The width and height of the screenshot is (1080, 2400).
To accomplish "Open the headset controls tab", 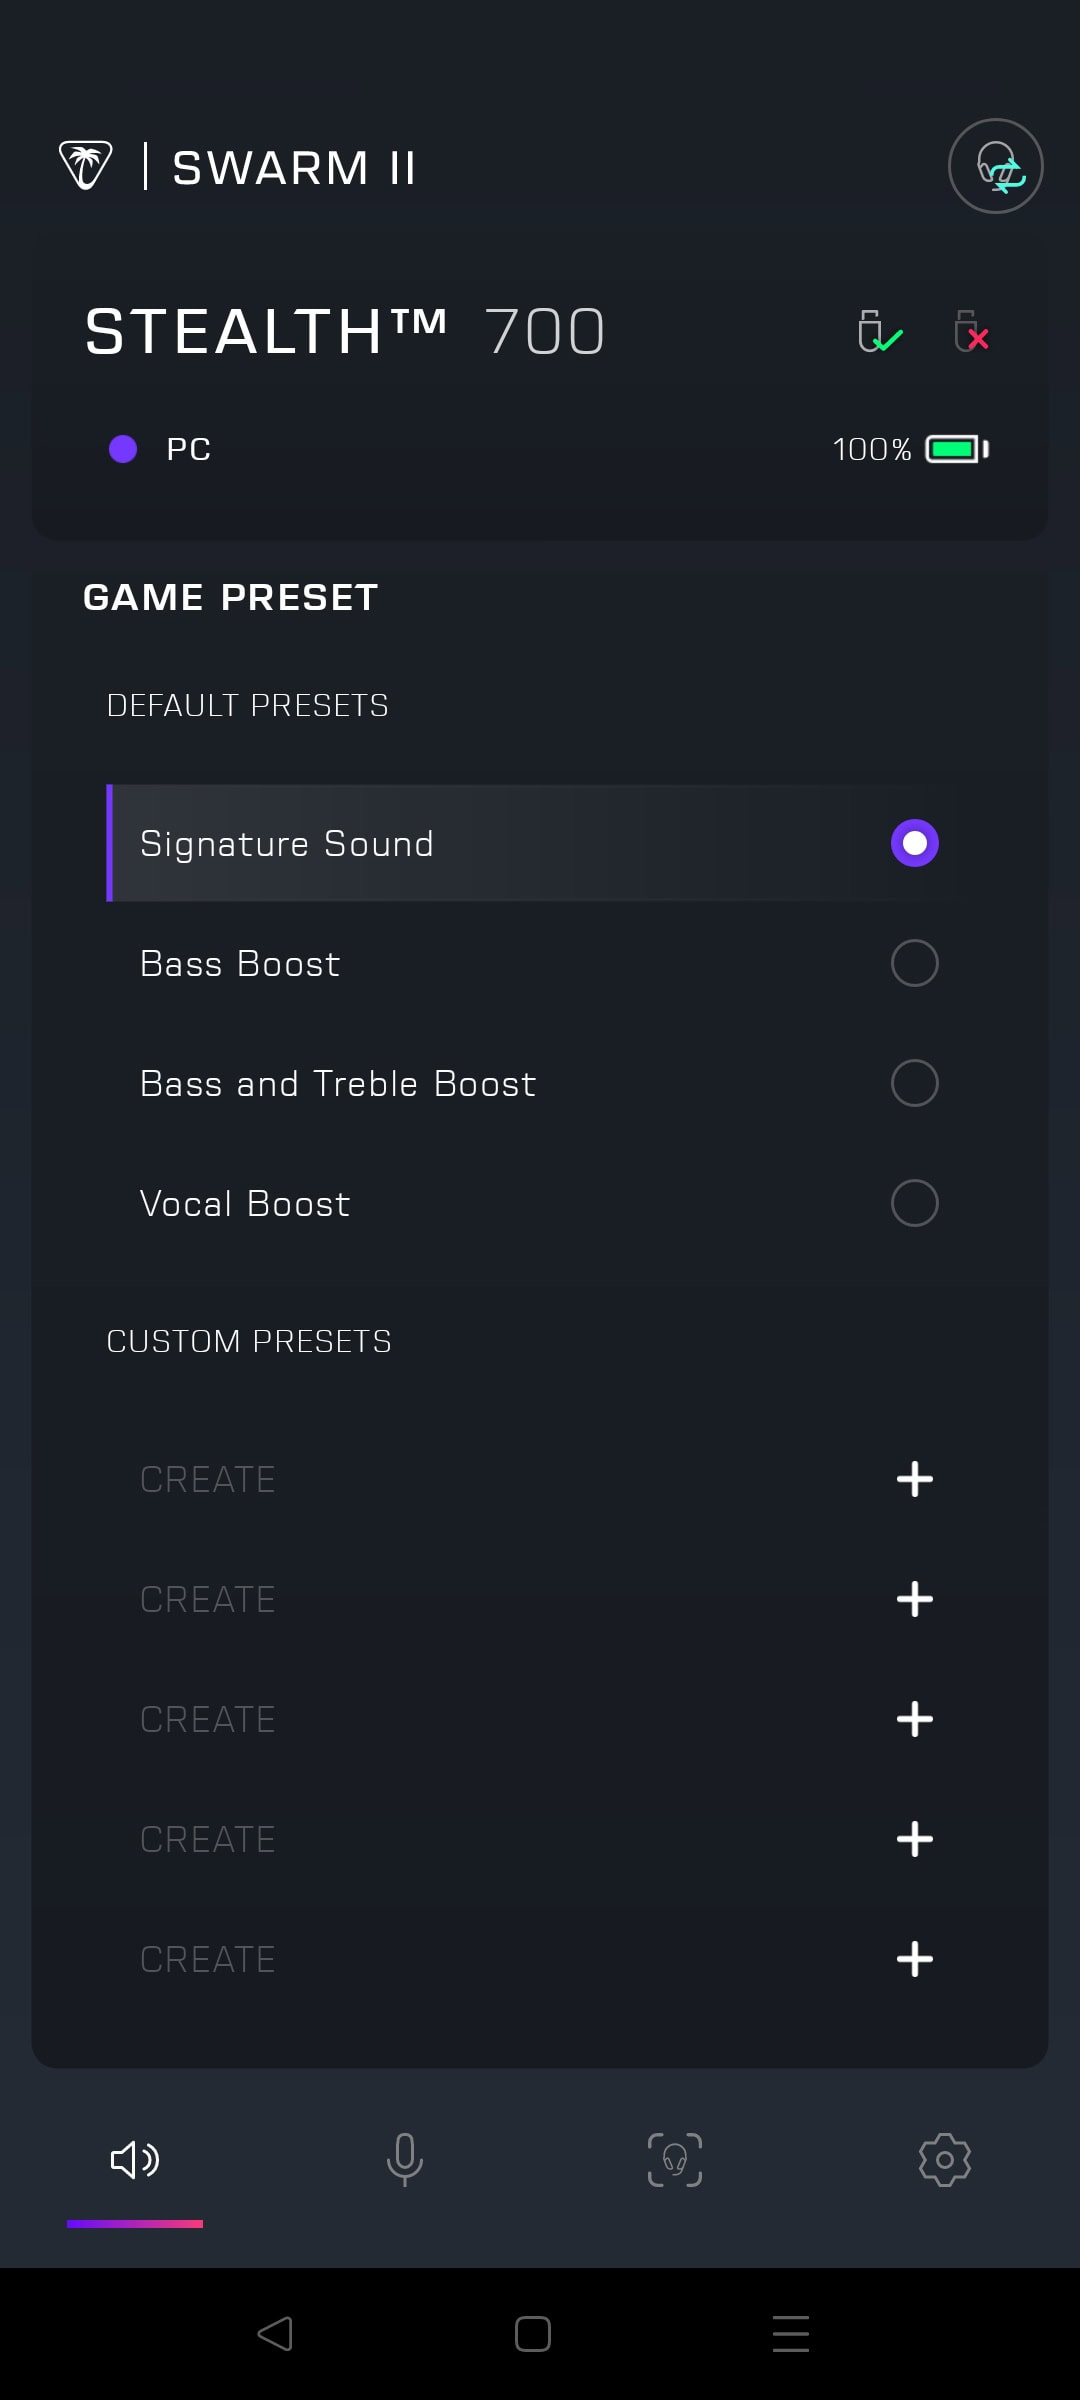I will pos(675,2159).
